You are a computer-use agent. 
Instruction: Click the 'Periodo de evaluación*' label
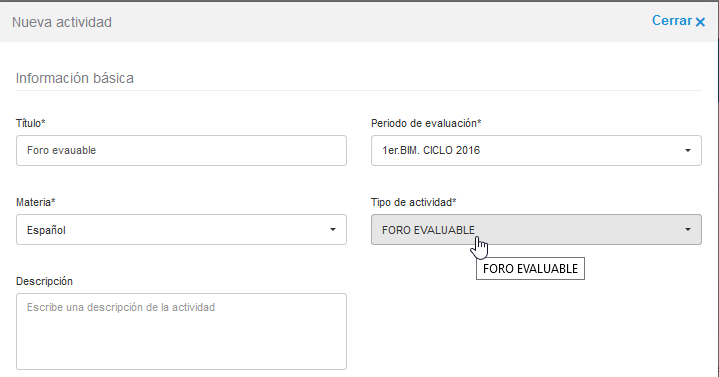426,123
